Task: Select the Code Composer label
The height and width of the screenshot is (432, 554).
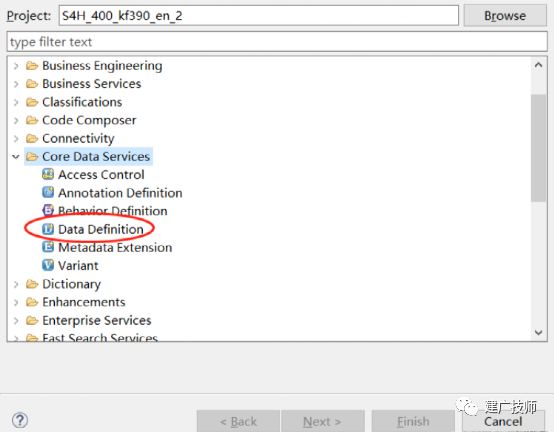Action: tap(89, 120)
